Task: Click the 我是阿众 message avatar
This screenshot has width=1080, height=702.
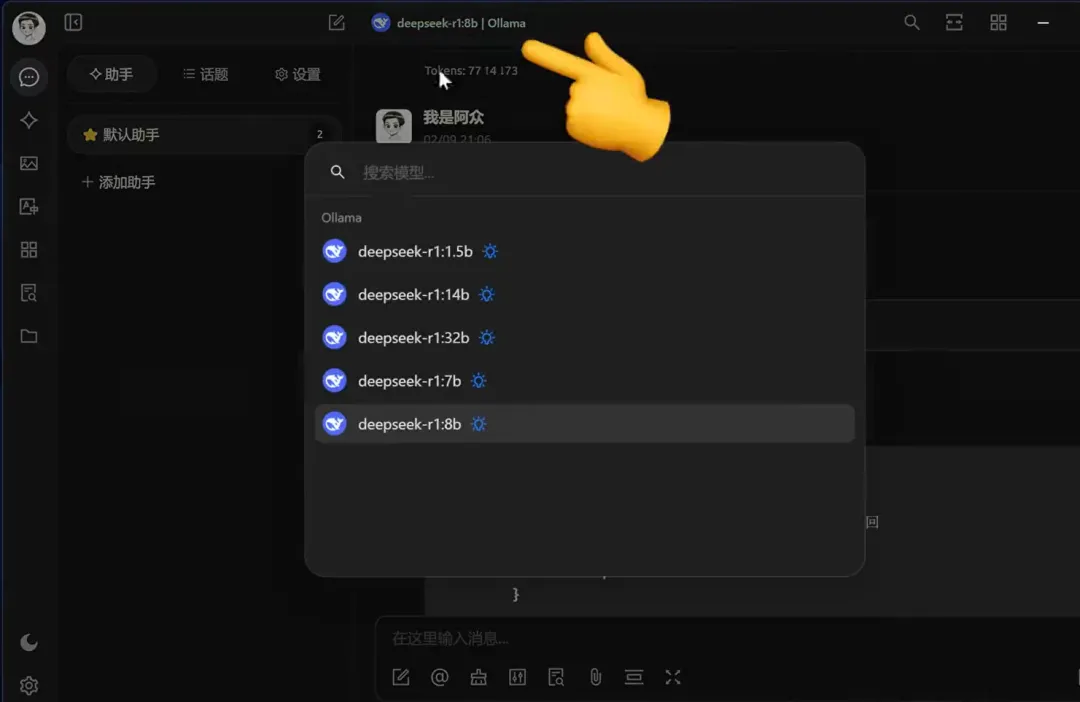Action: pyautogui.click(x=393, y=126)
